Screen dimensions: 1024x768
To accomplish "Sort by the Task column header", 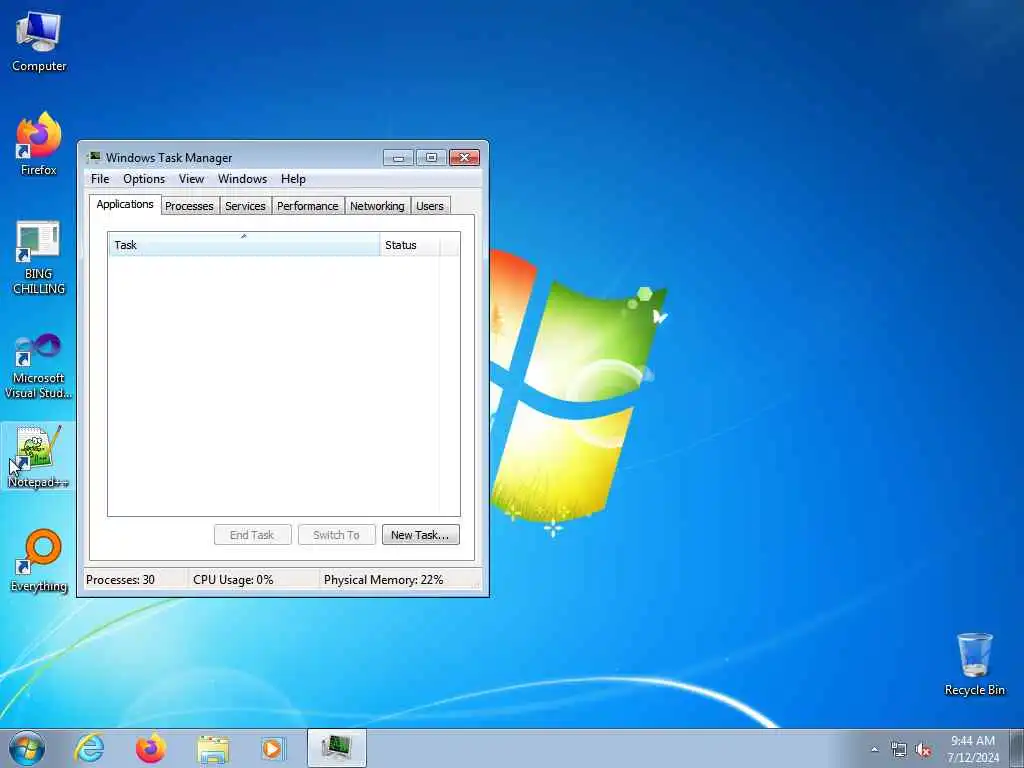I will 244,245.
